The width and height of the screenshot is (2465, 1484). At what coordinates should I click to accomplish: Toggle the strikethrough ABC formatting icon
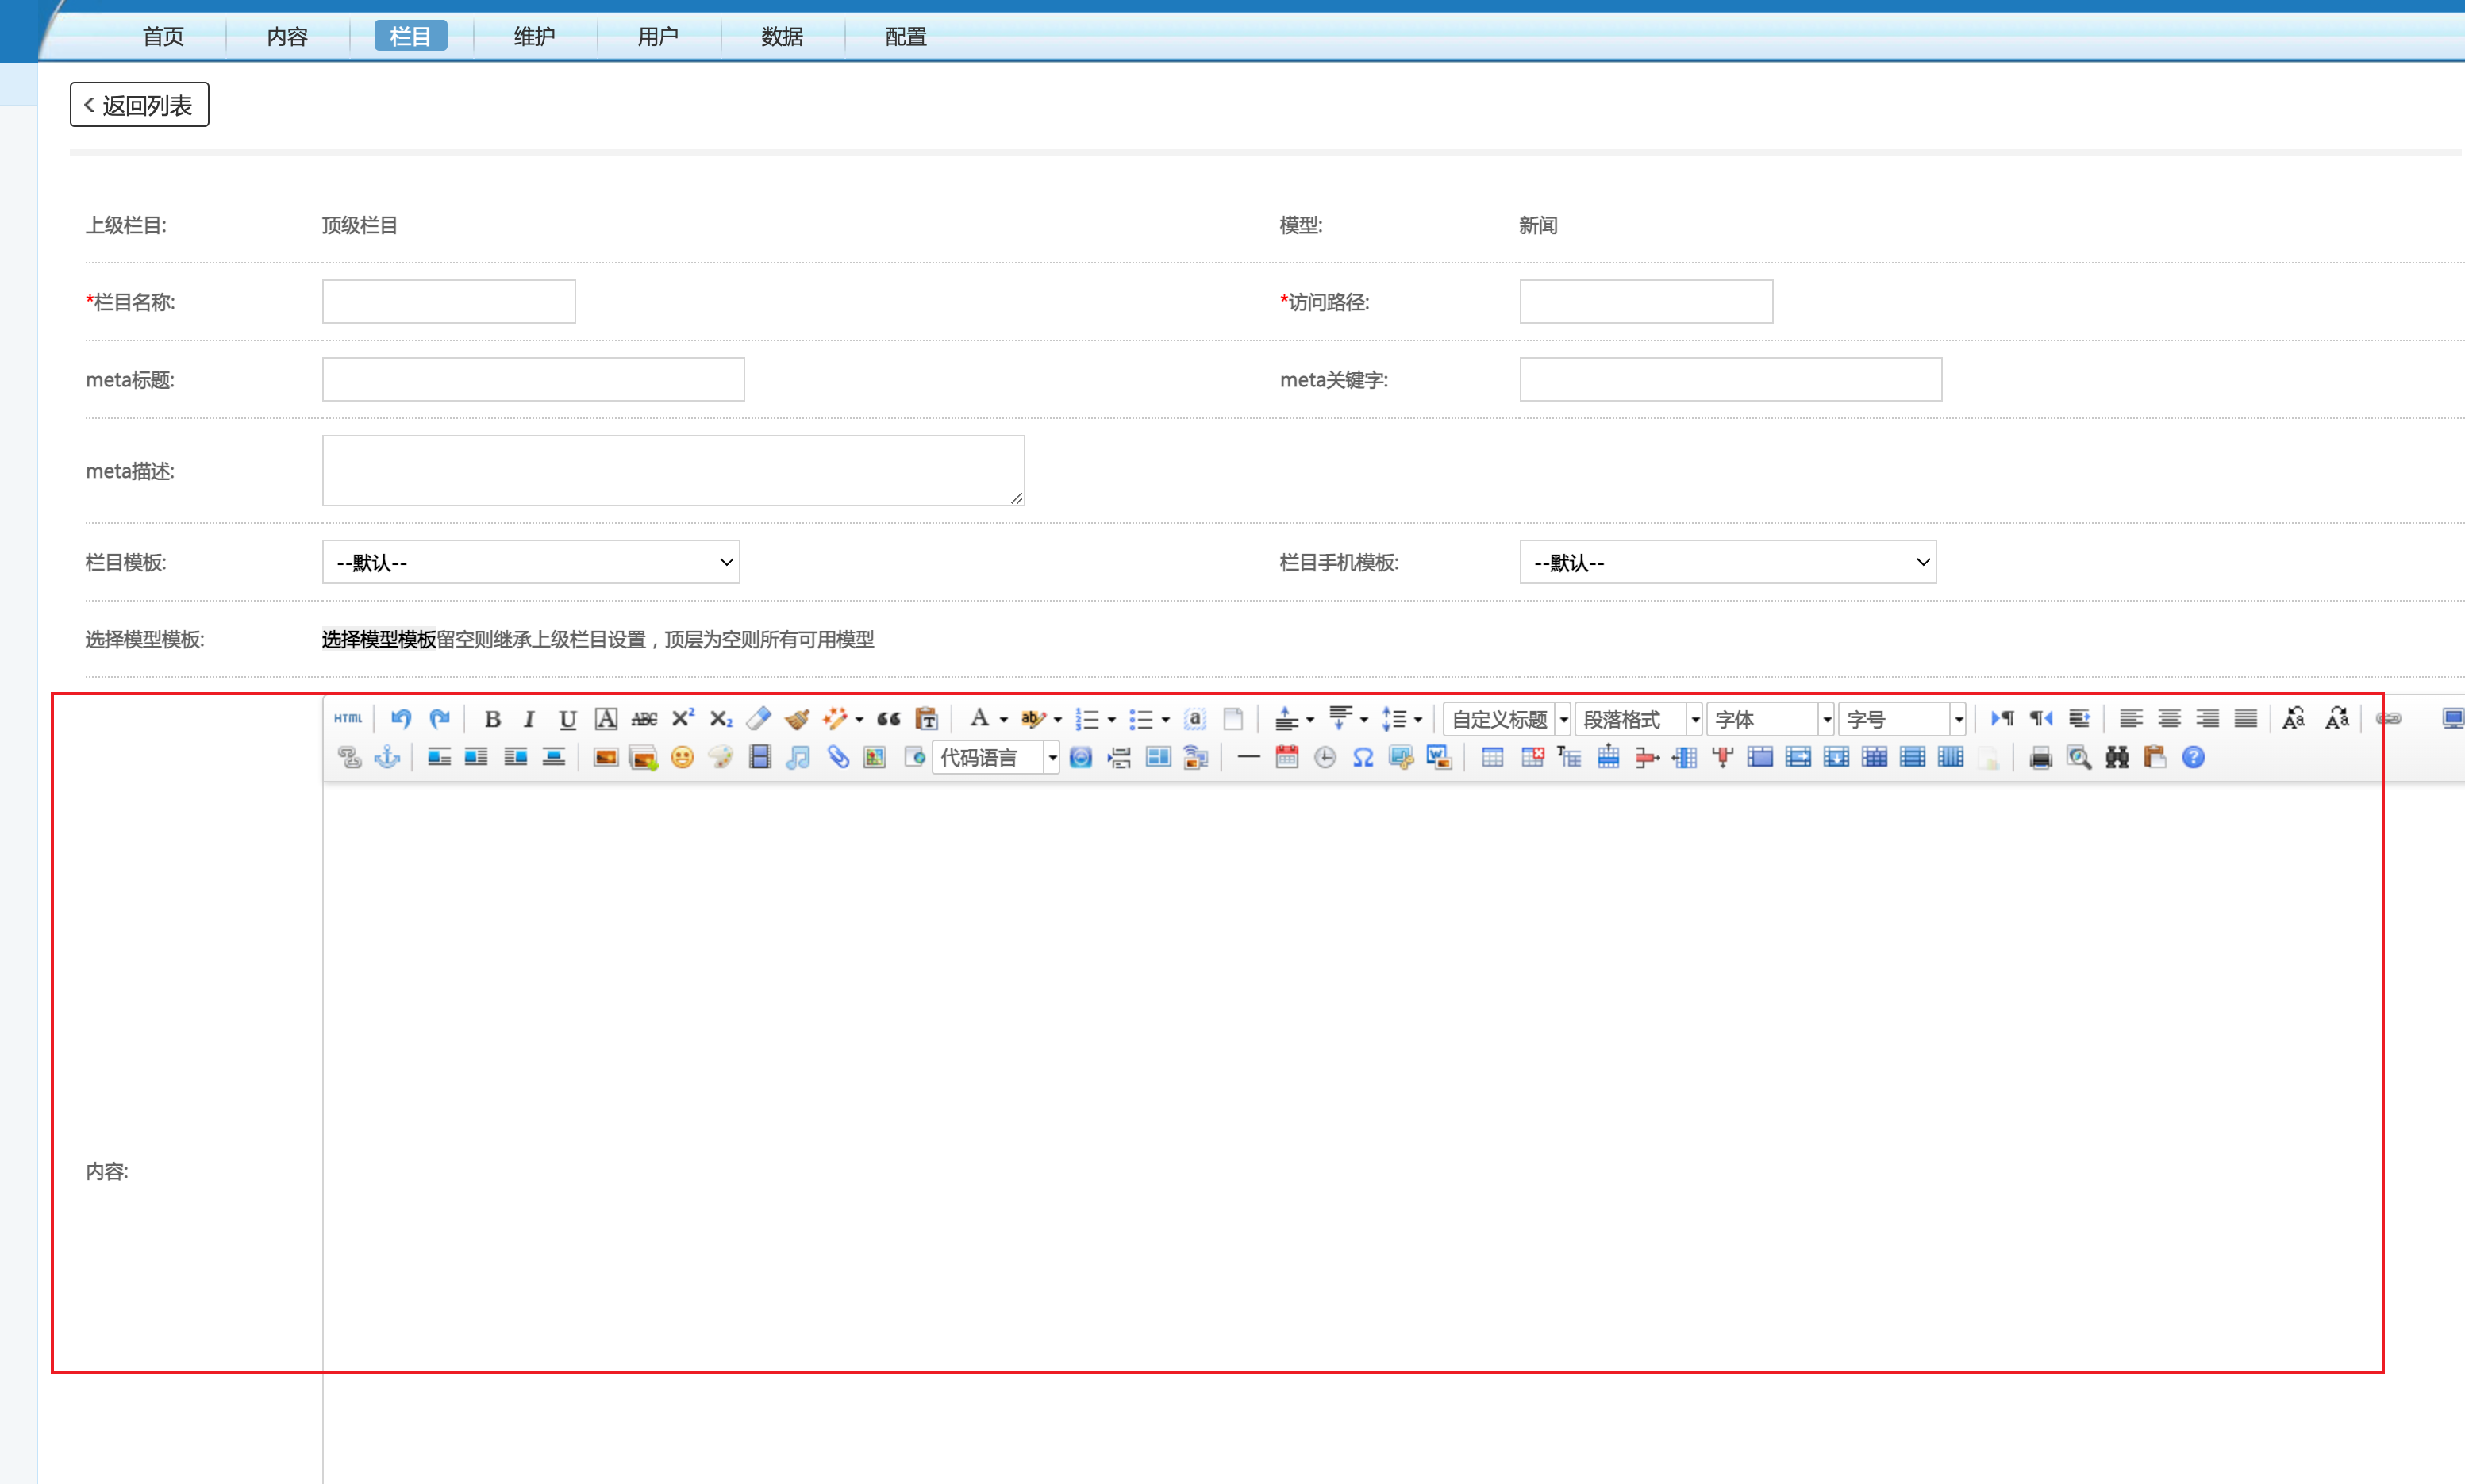[x=644, y=718]
